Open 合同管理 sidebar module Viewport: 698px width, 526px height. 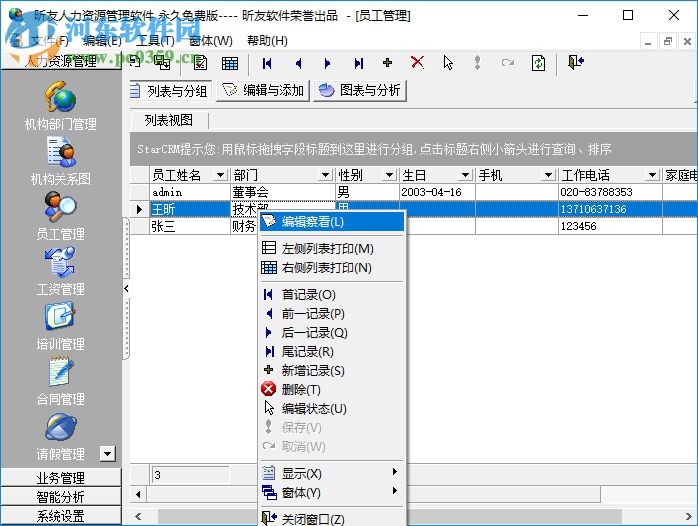click(x=61, y=381)
